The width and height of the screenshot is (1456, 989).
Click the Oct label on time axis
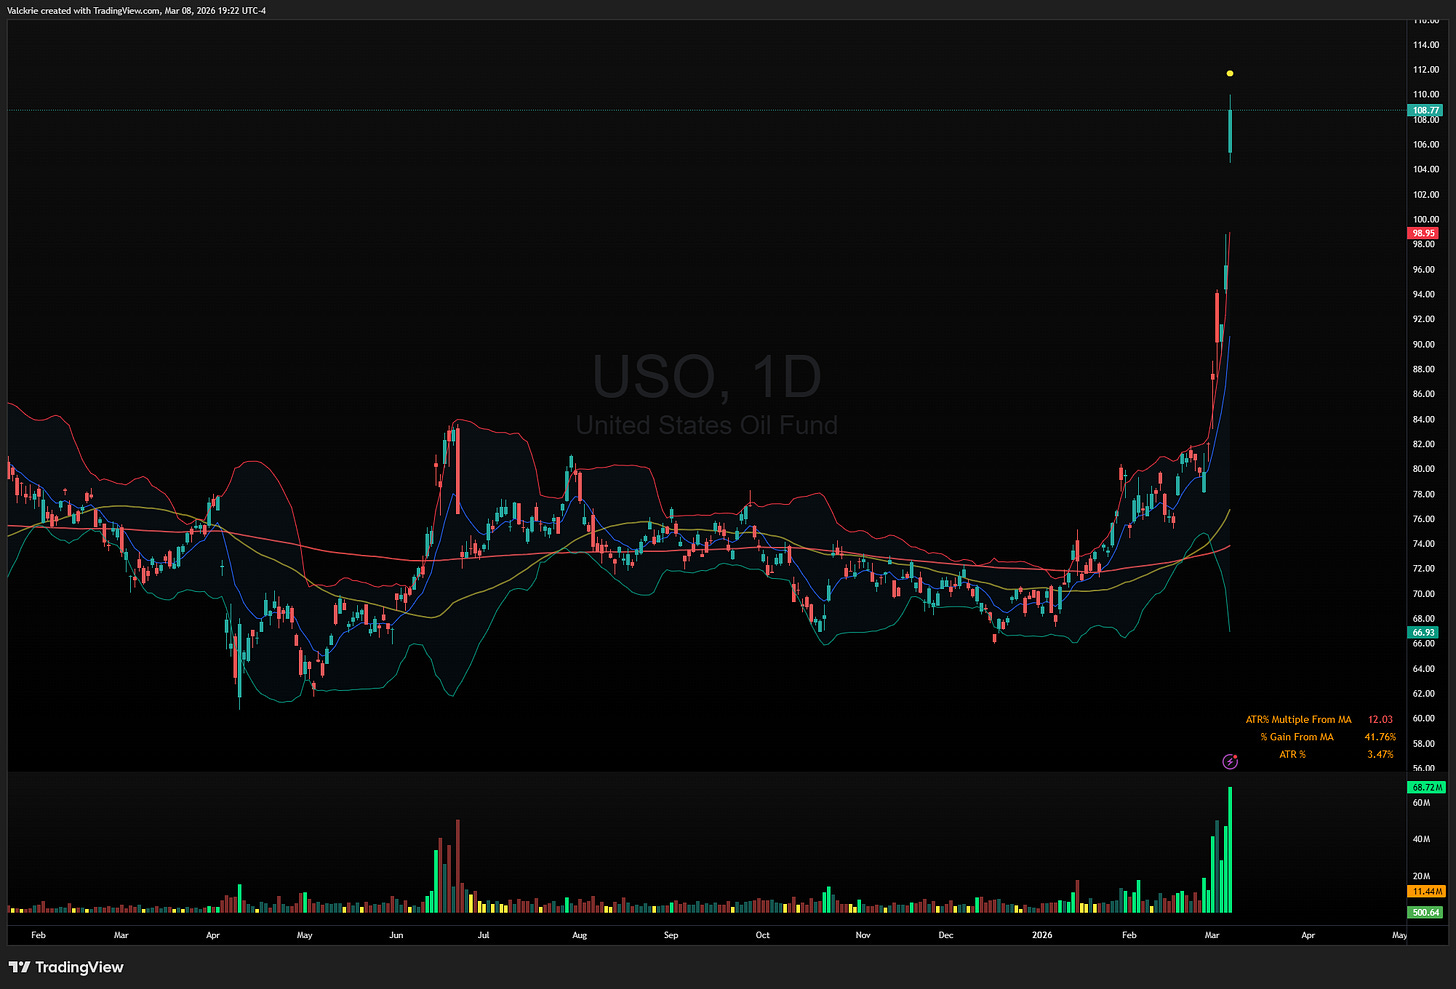[763, 935]
